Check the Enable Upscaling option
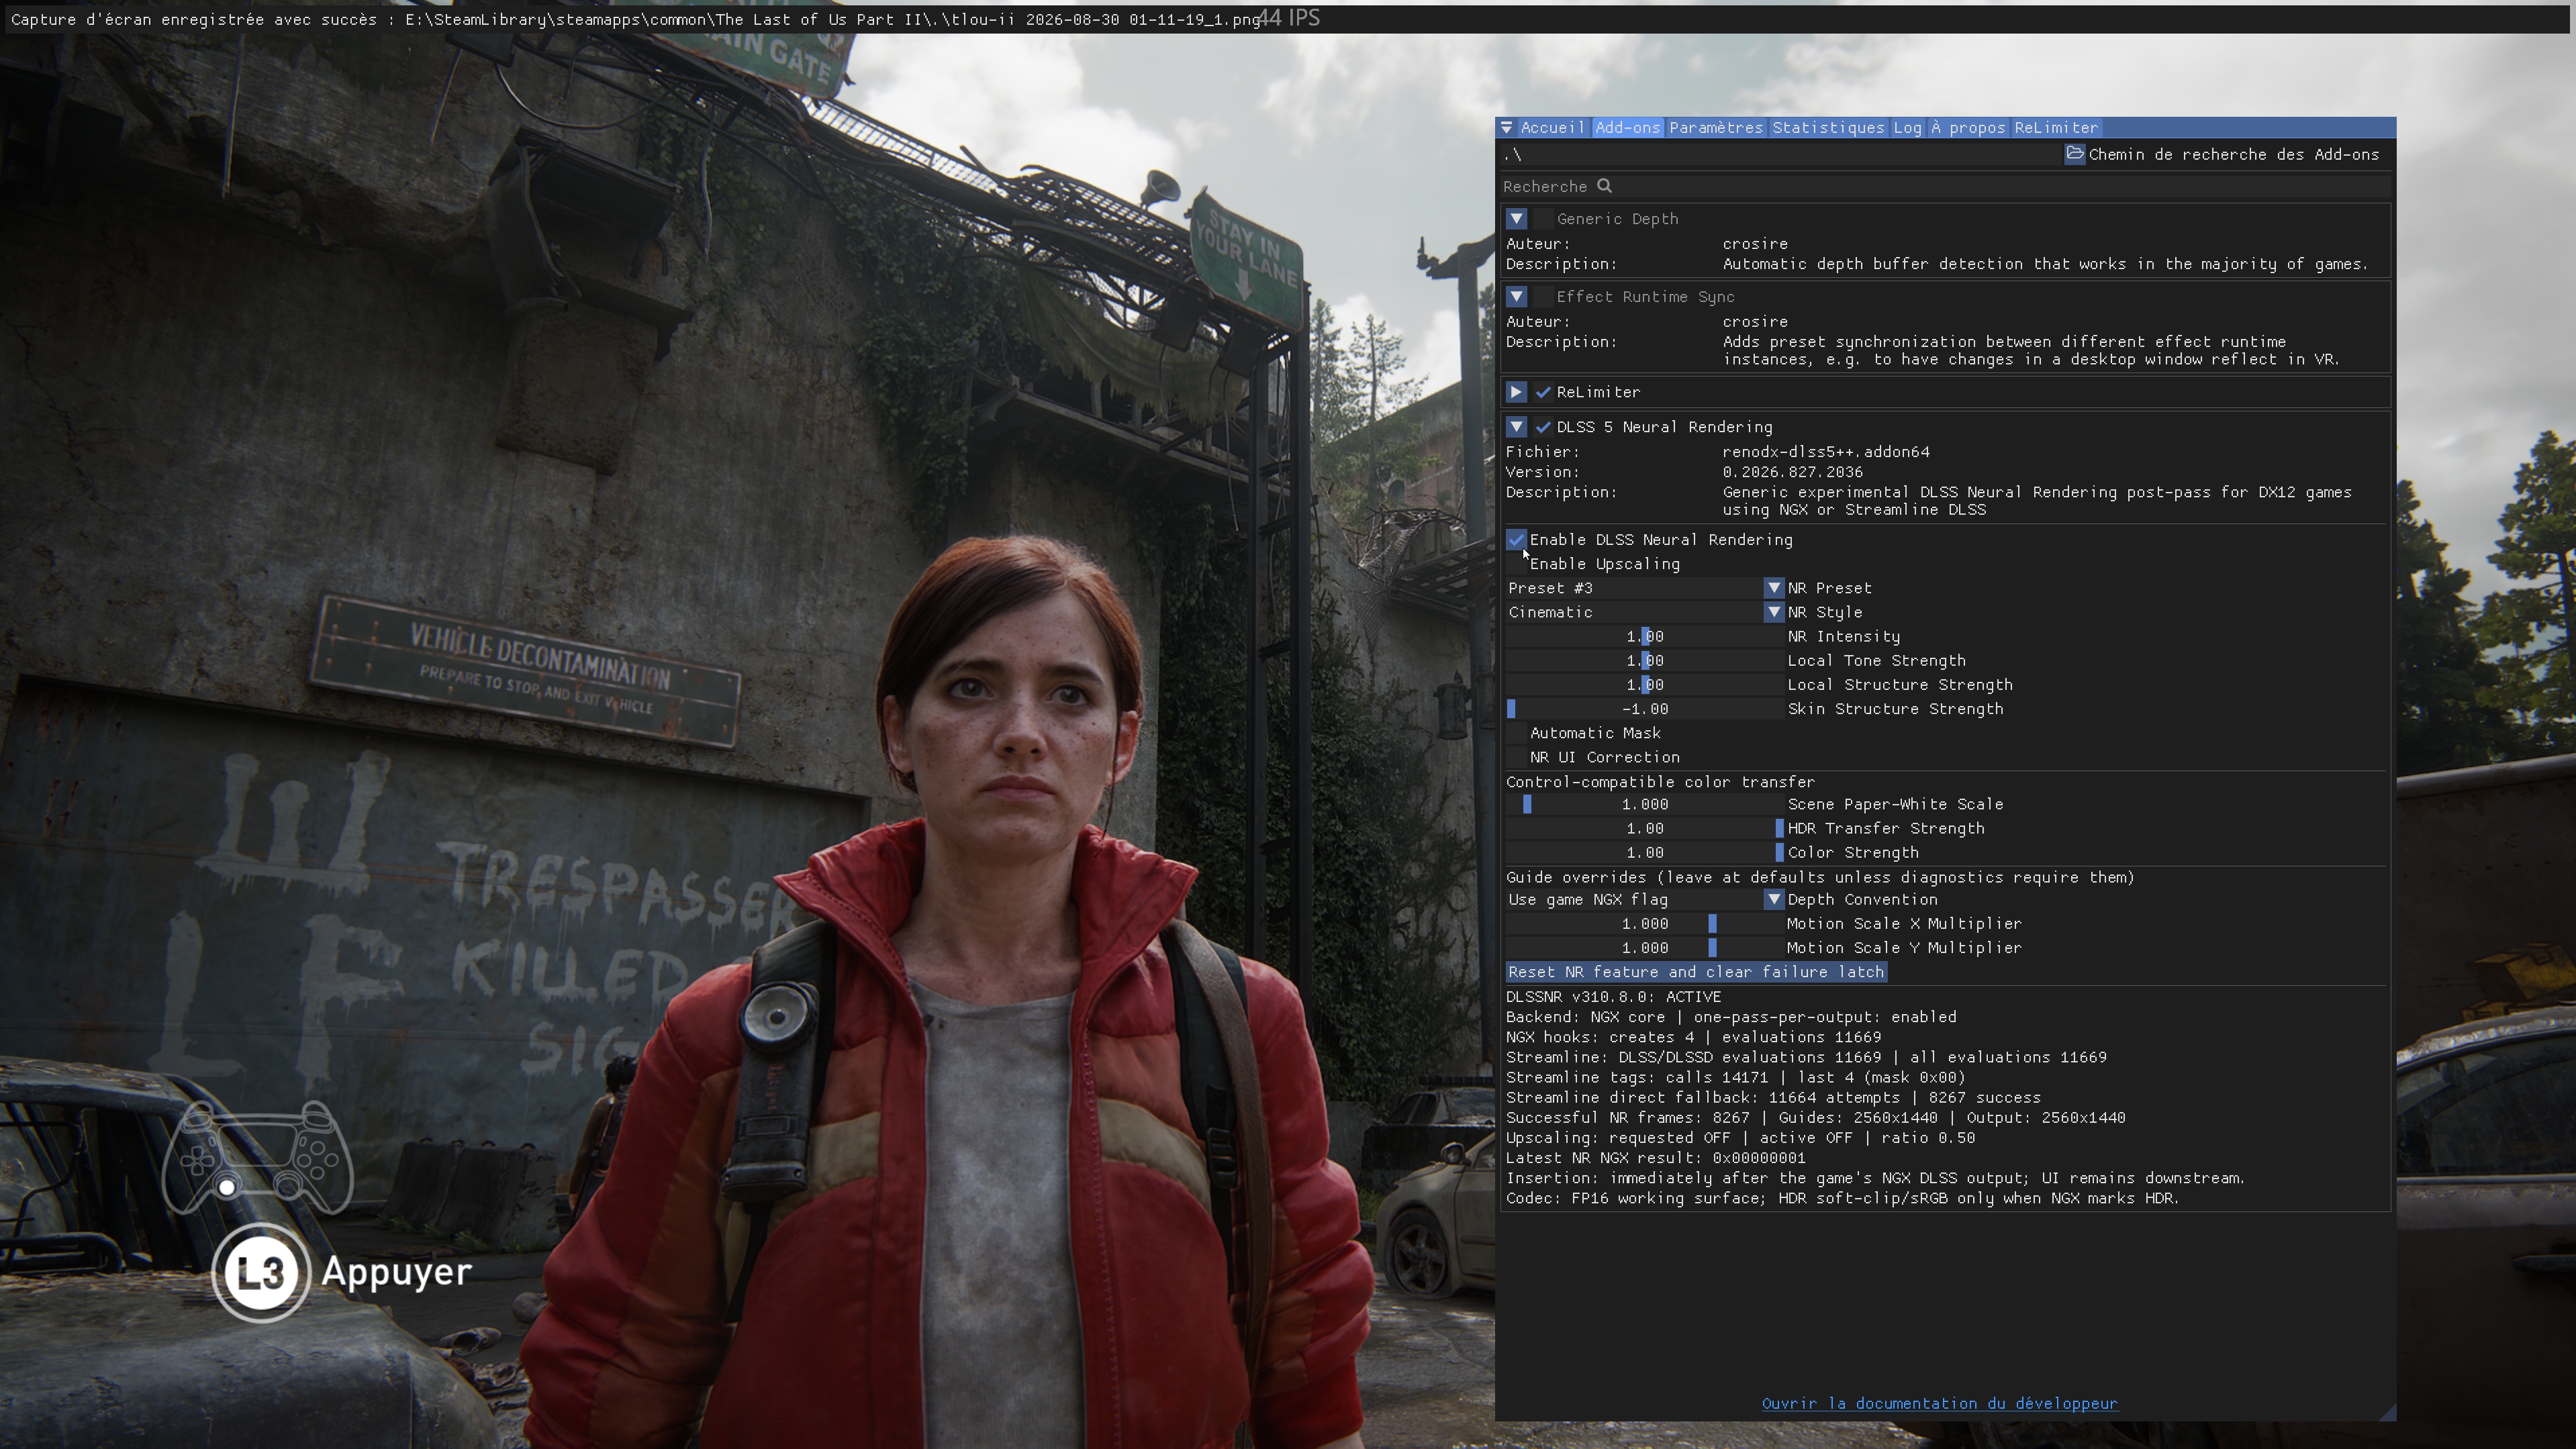Screen dimensions: 2576x1449 point(1517,564)
